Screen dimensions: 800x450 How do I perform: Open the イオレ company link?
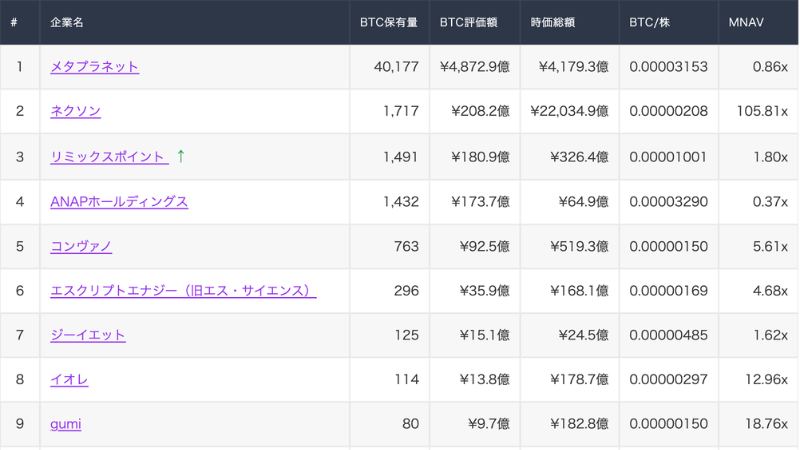(x=69, y=380)
